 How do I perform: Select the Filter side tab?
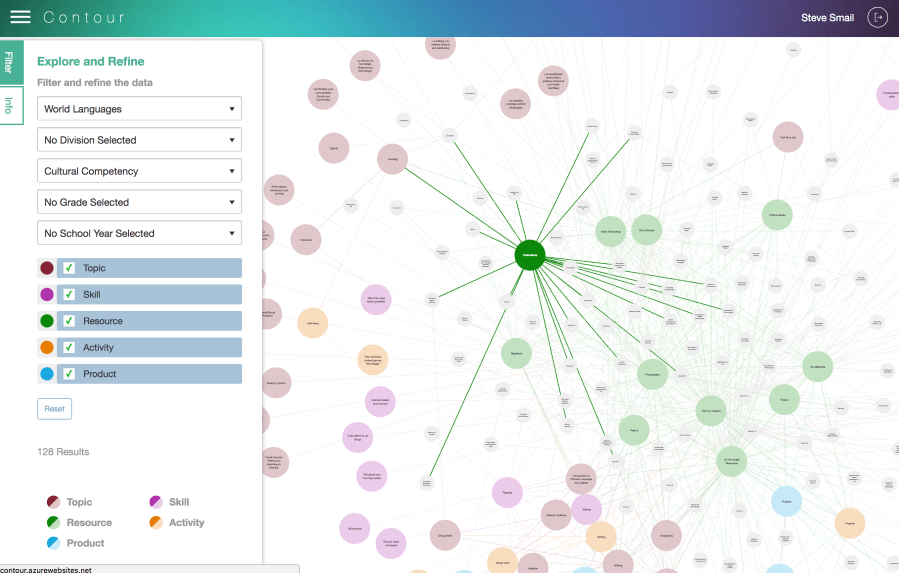9,63
